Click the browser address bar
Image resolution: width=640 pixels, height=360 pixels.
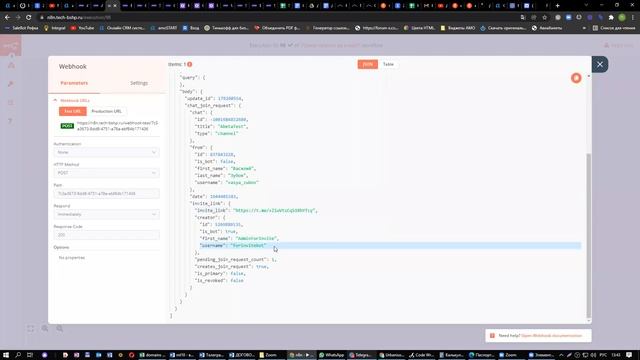[278, 18]
